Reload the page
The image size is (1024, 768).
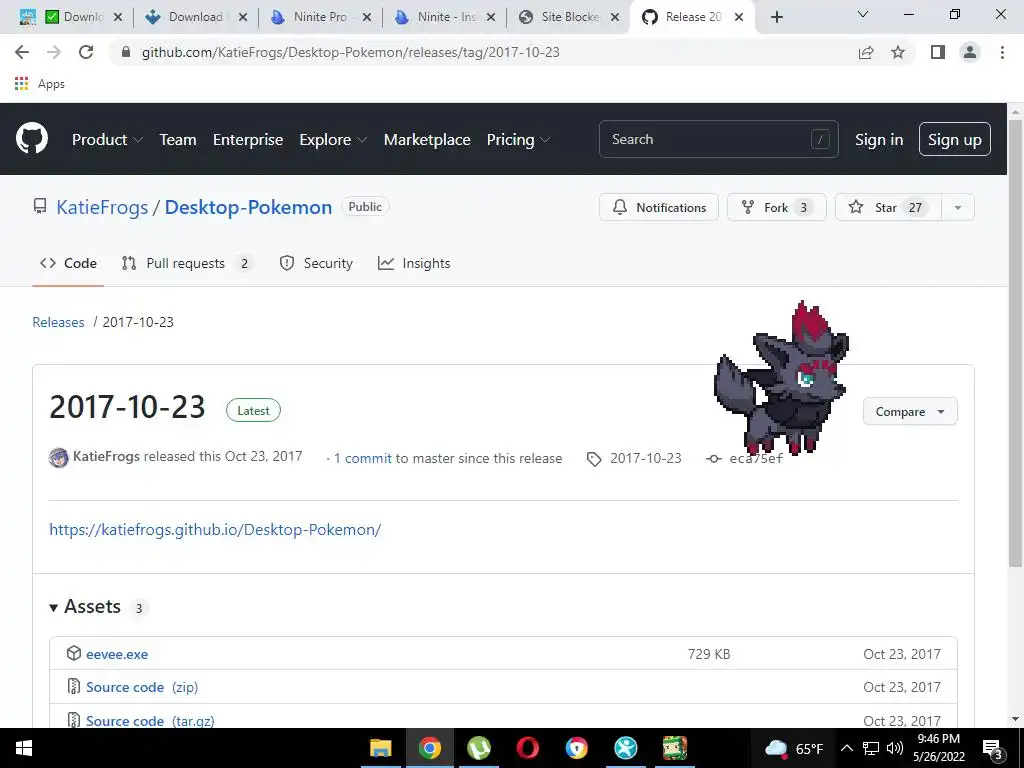pos(86,52)
